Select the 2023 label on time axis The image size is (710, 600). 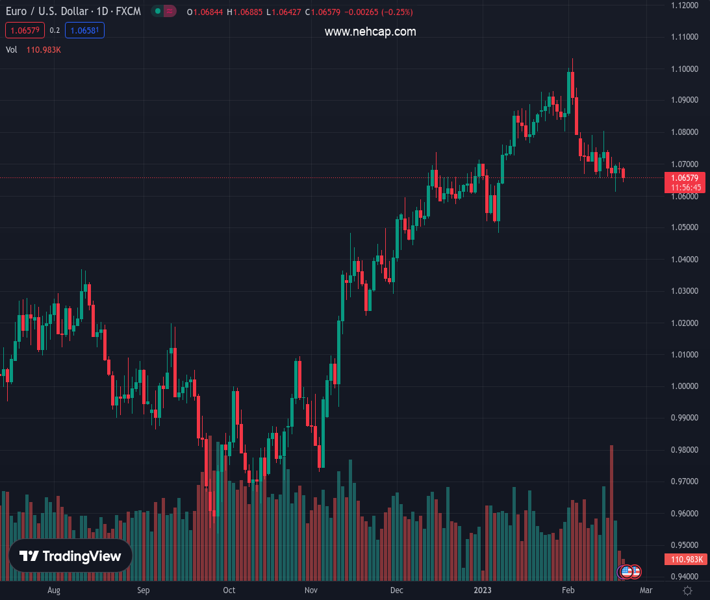pos(482,590)
